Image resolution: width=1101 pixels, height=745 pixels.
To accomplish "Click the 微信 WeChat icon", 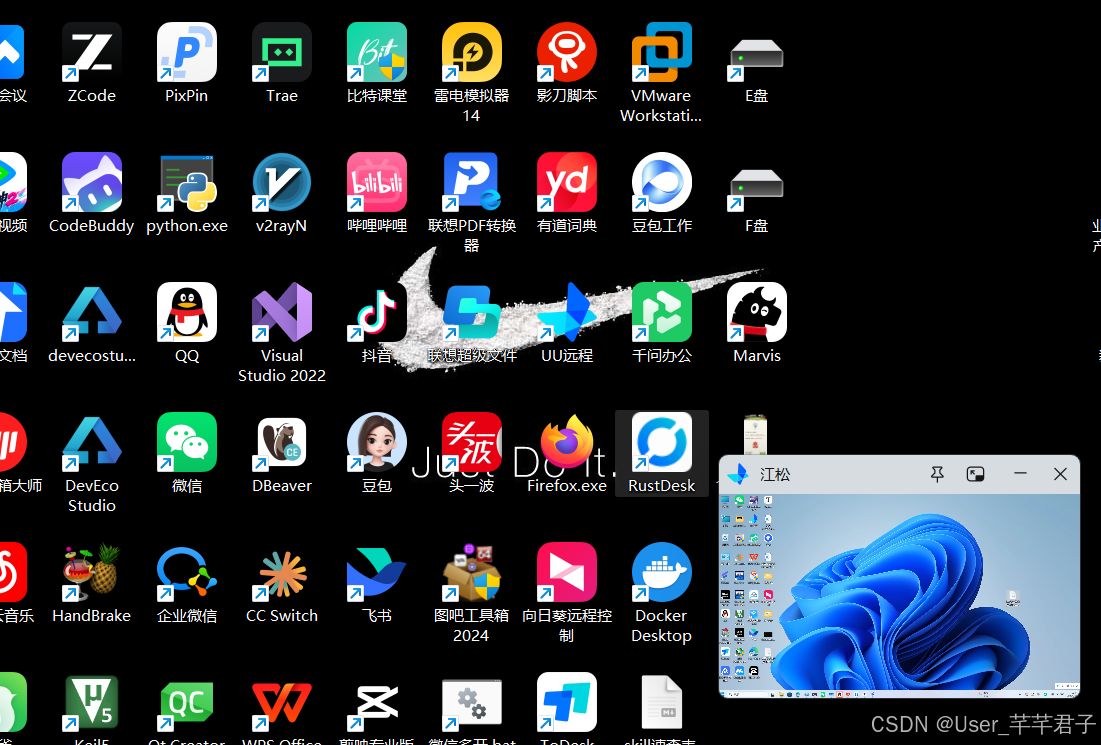I will 187,442.
